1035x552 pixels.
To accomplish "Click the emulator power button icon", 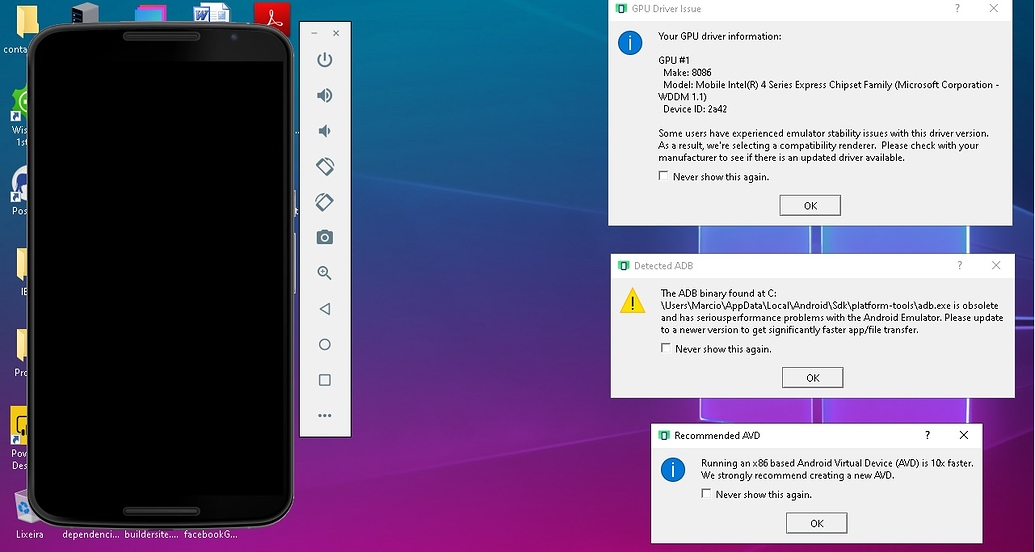I will (x=324, y=60).
